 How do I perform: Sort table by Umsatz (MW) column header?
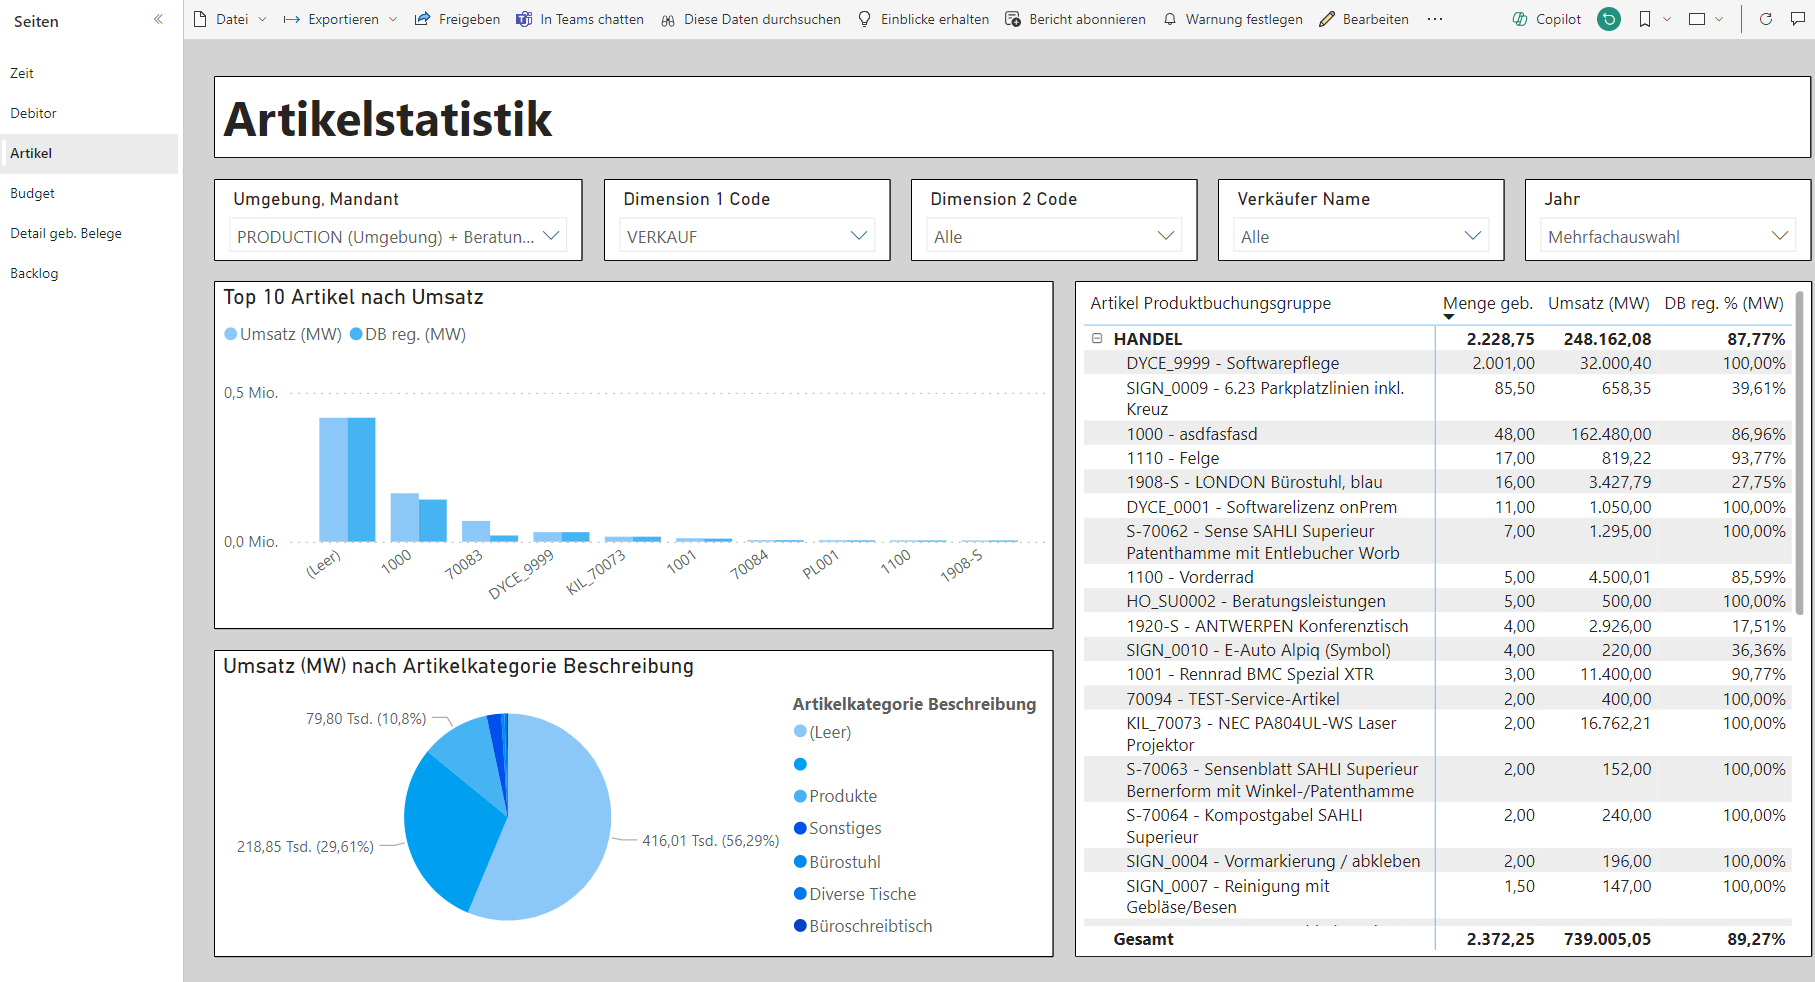1598,303
